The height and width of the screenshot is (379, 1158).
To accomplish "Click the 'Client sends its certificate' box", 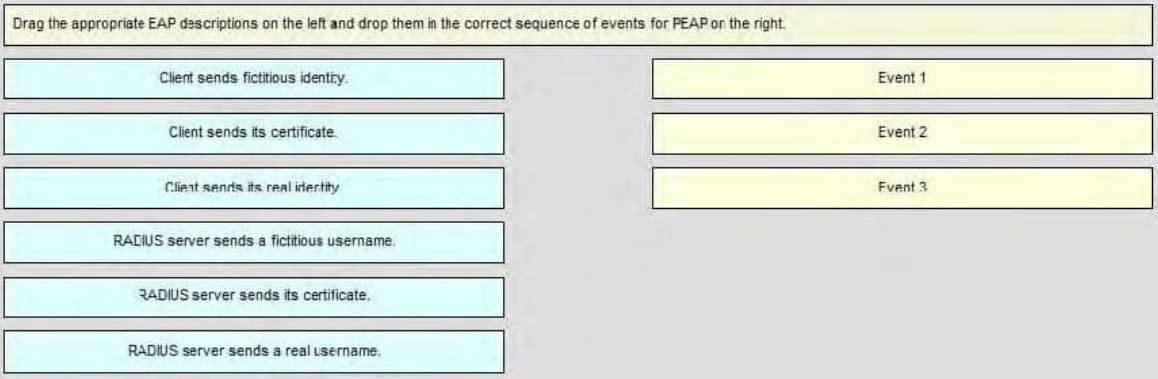I will tap(254, 133).
